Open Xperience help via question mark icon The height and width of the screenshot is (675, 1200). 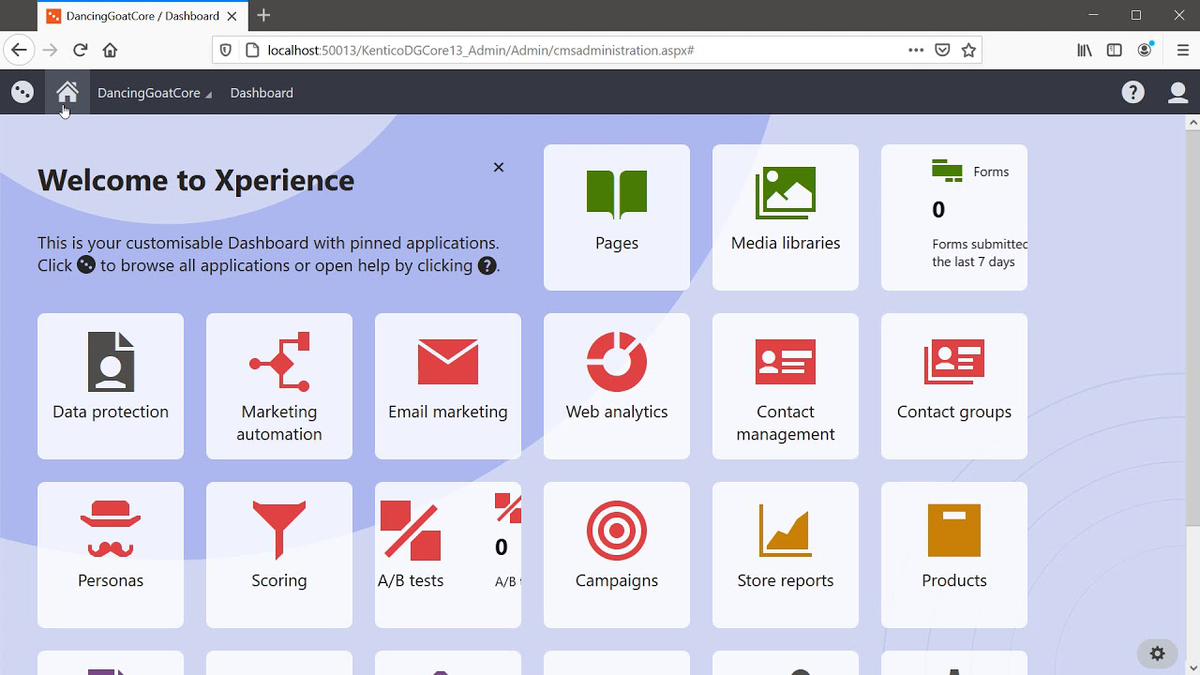(1132, 92)
